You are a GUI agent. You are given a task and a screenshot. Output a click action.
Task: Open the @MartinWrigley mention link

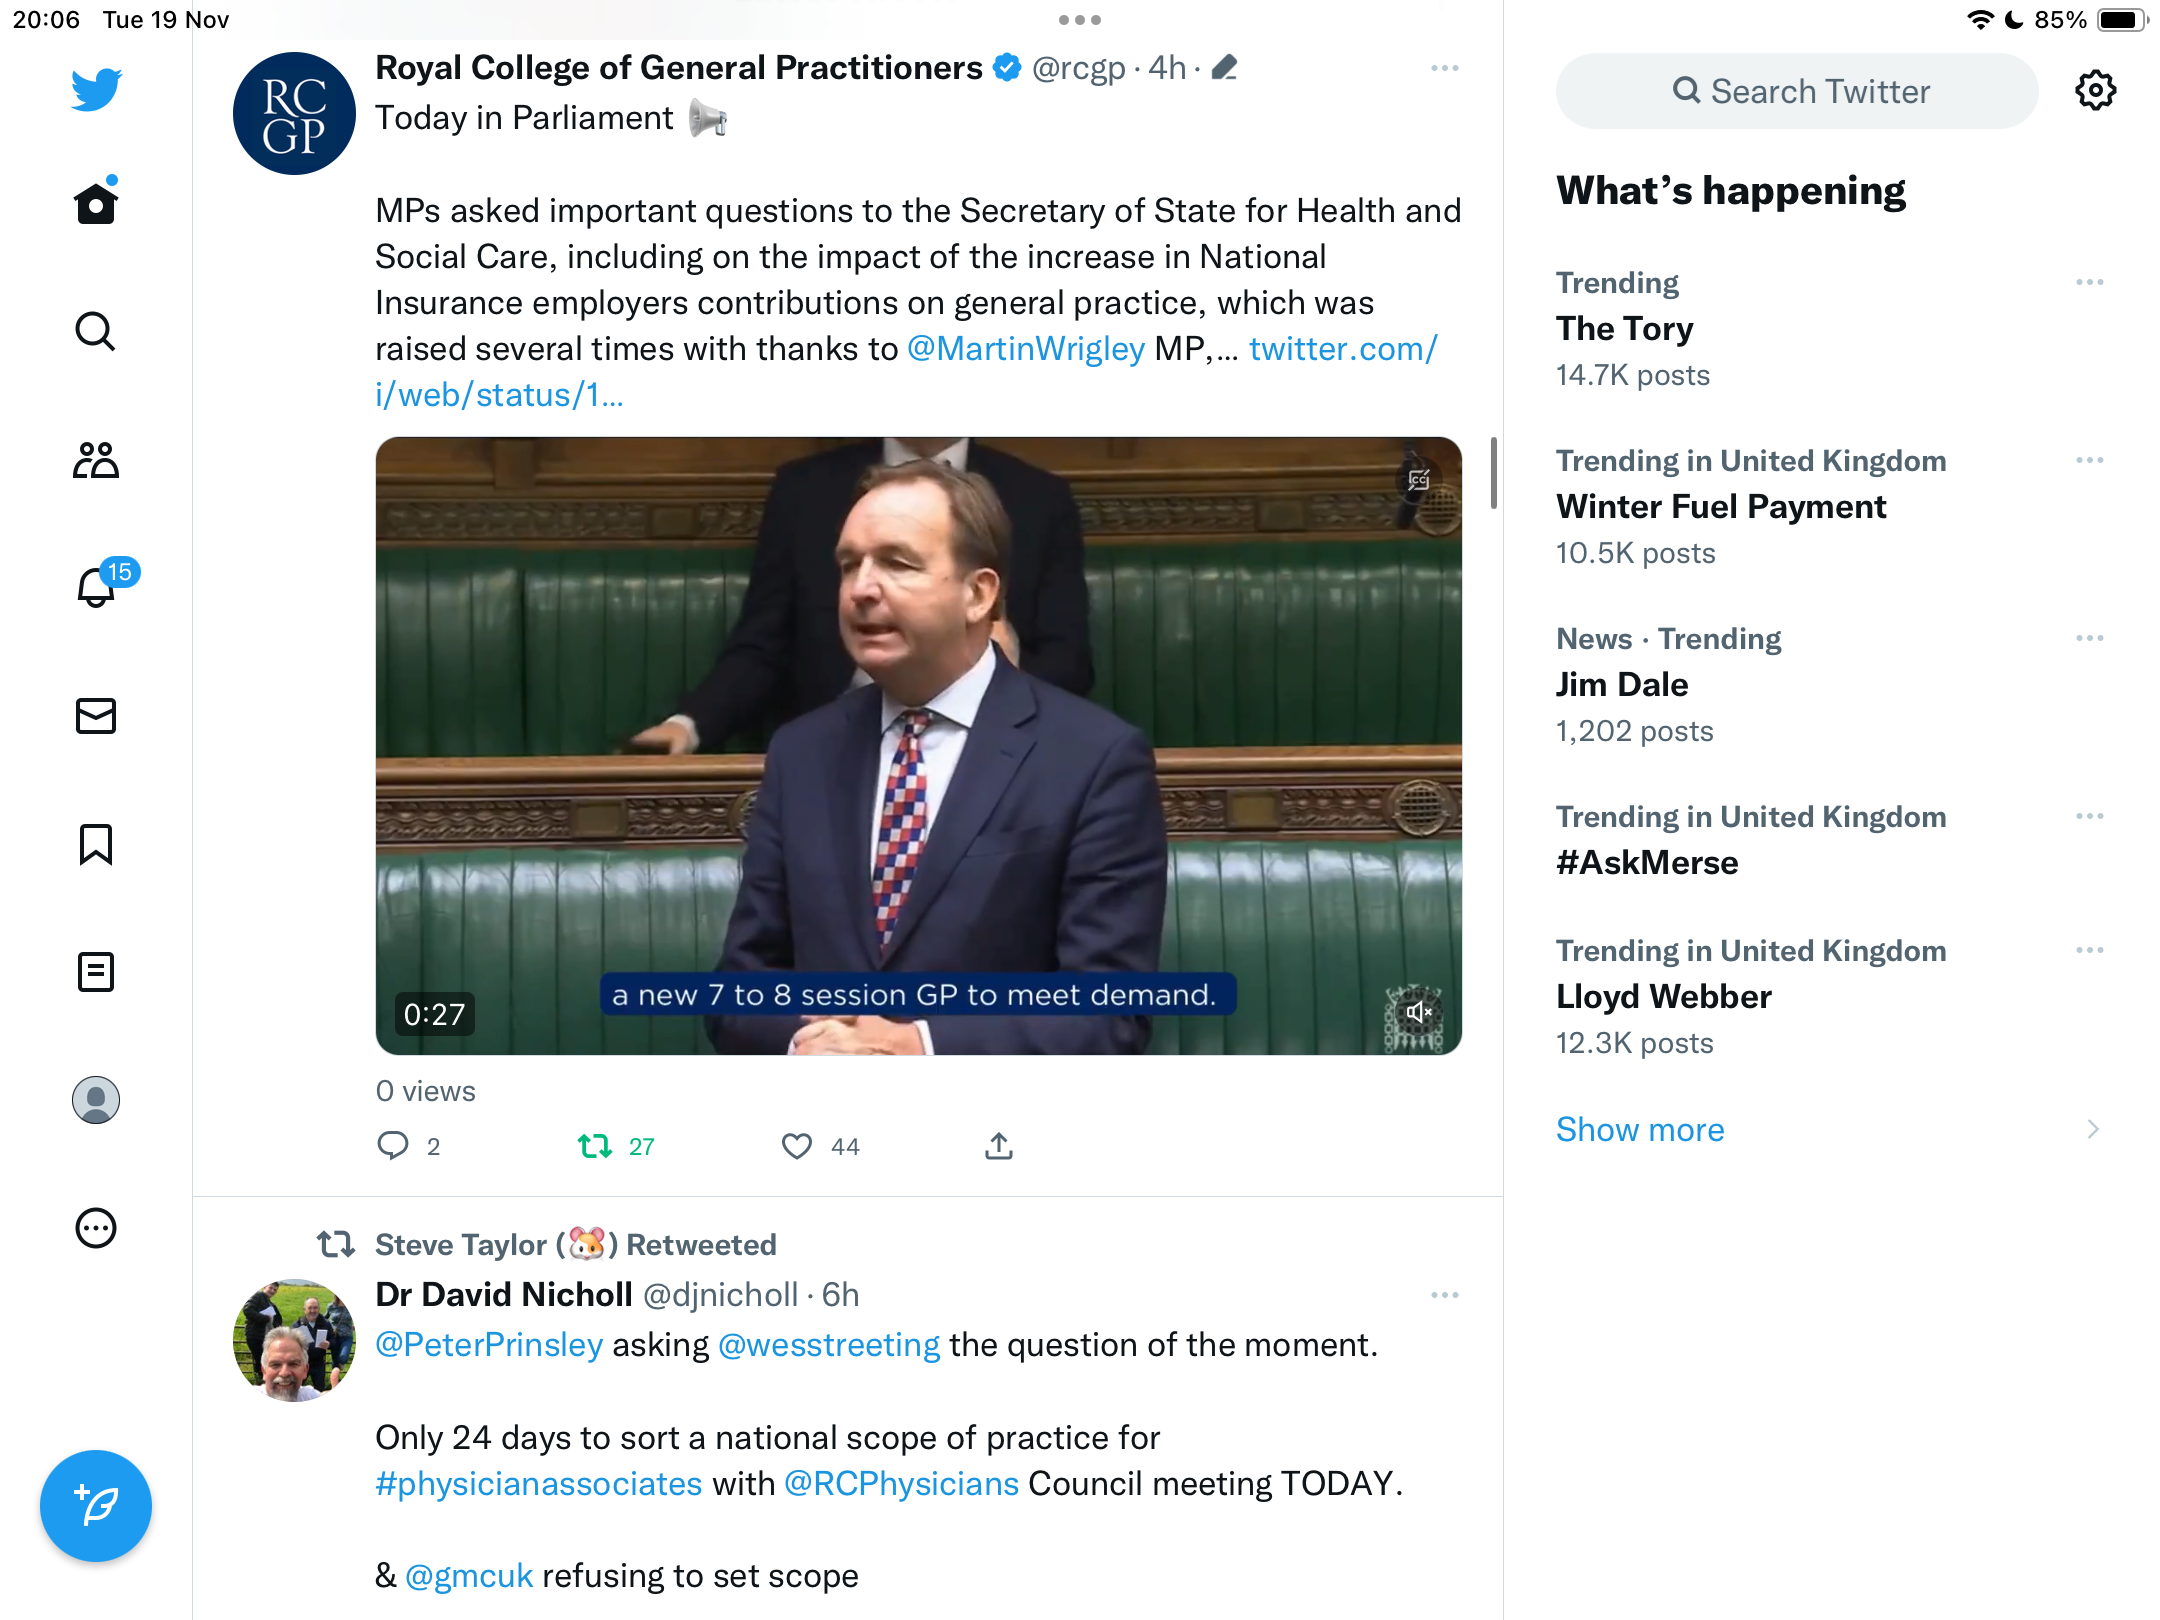(x=1025, y=349)
